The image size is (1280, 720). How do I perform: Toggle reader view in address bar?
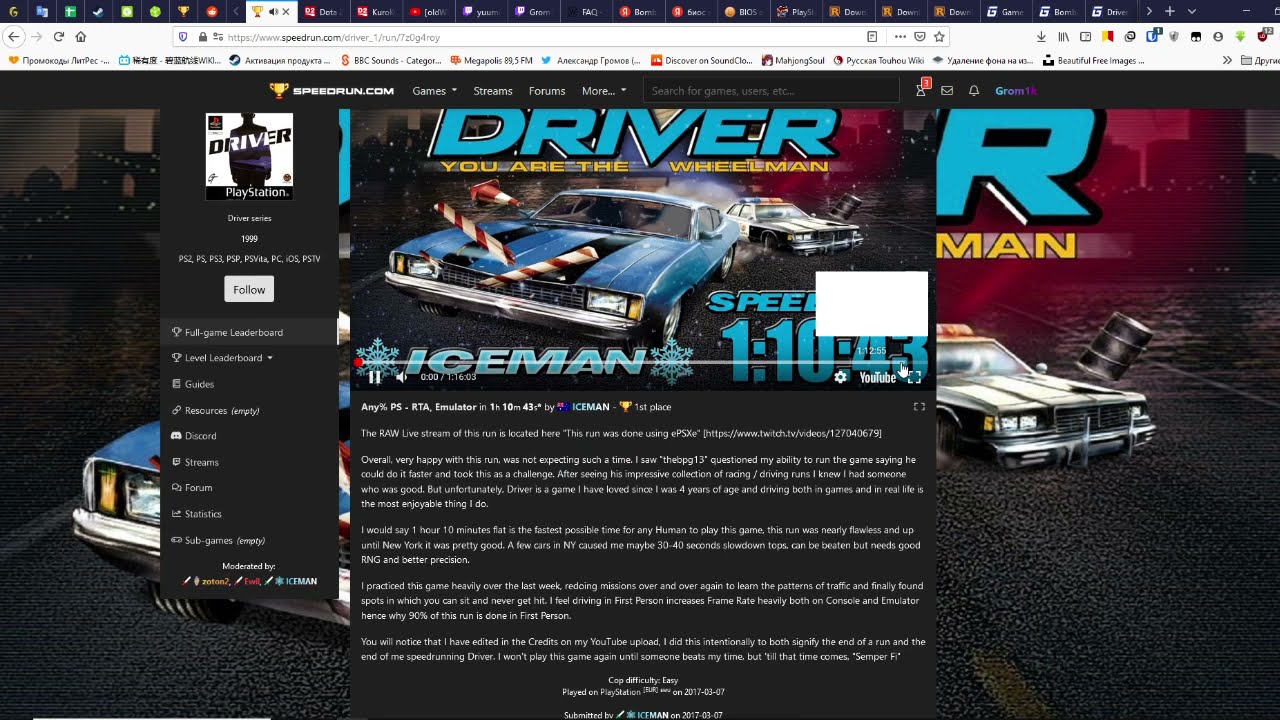click(x=872, y=36)
